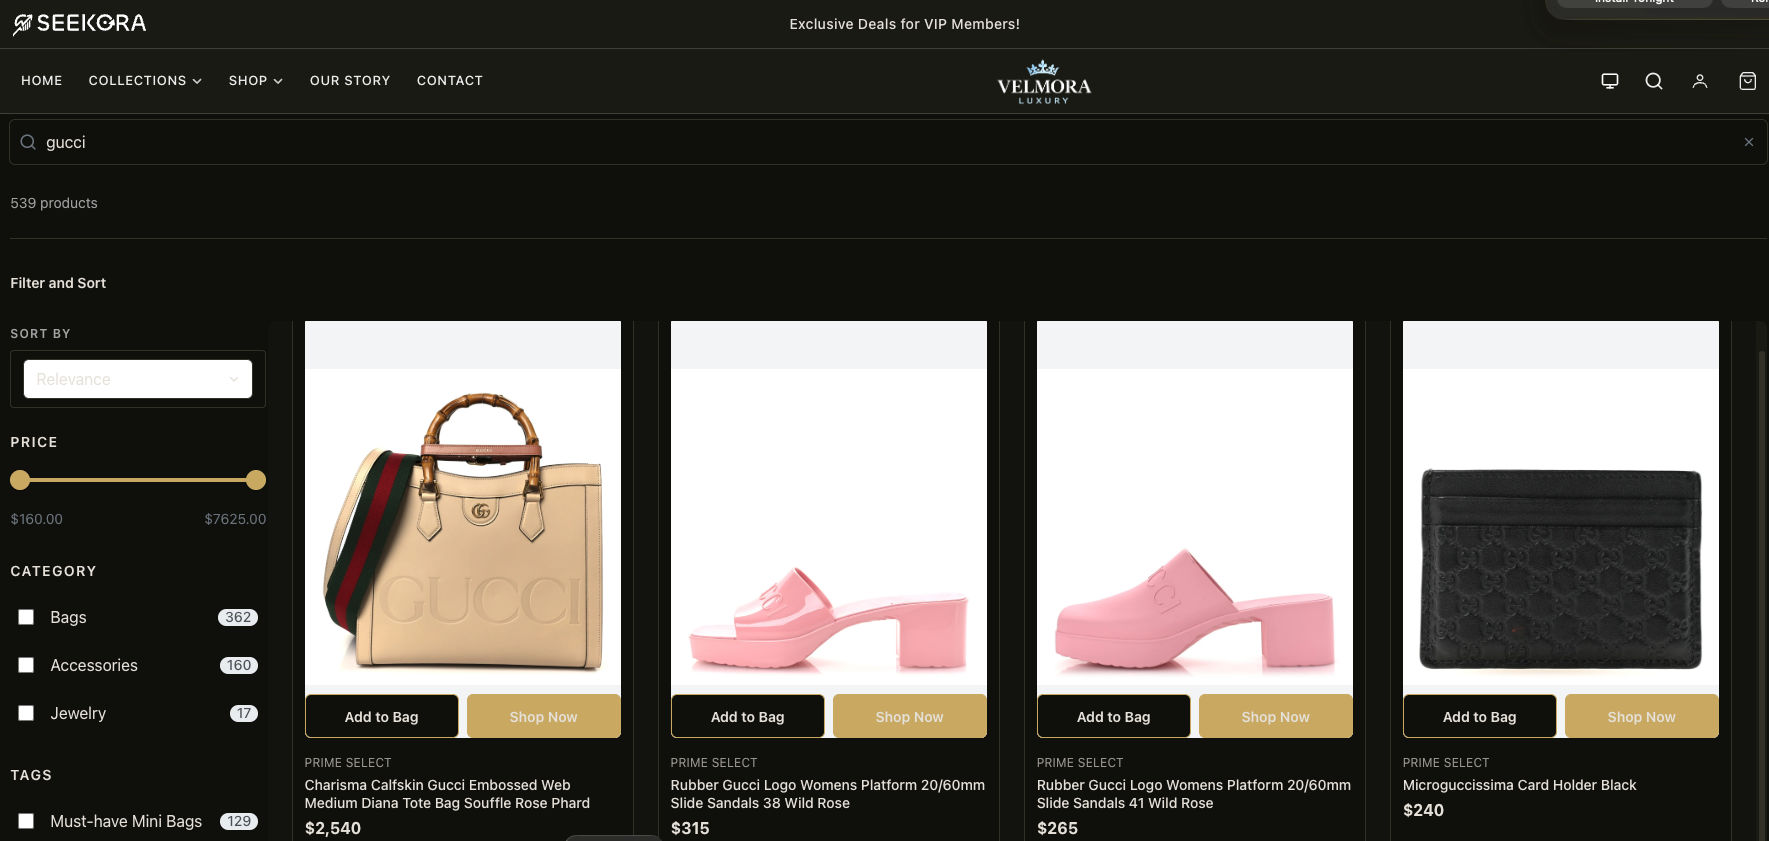Open the size 41 pink sandal image

tap(1195, 527)
